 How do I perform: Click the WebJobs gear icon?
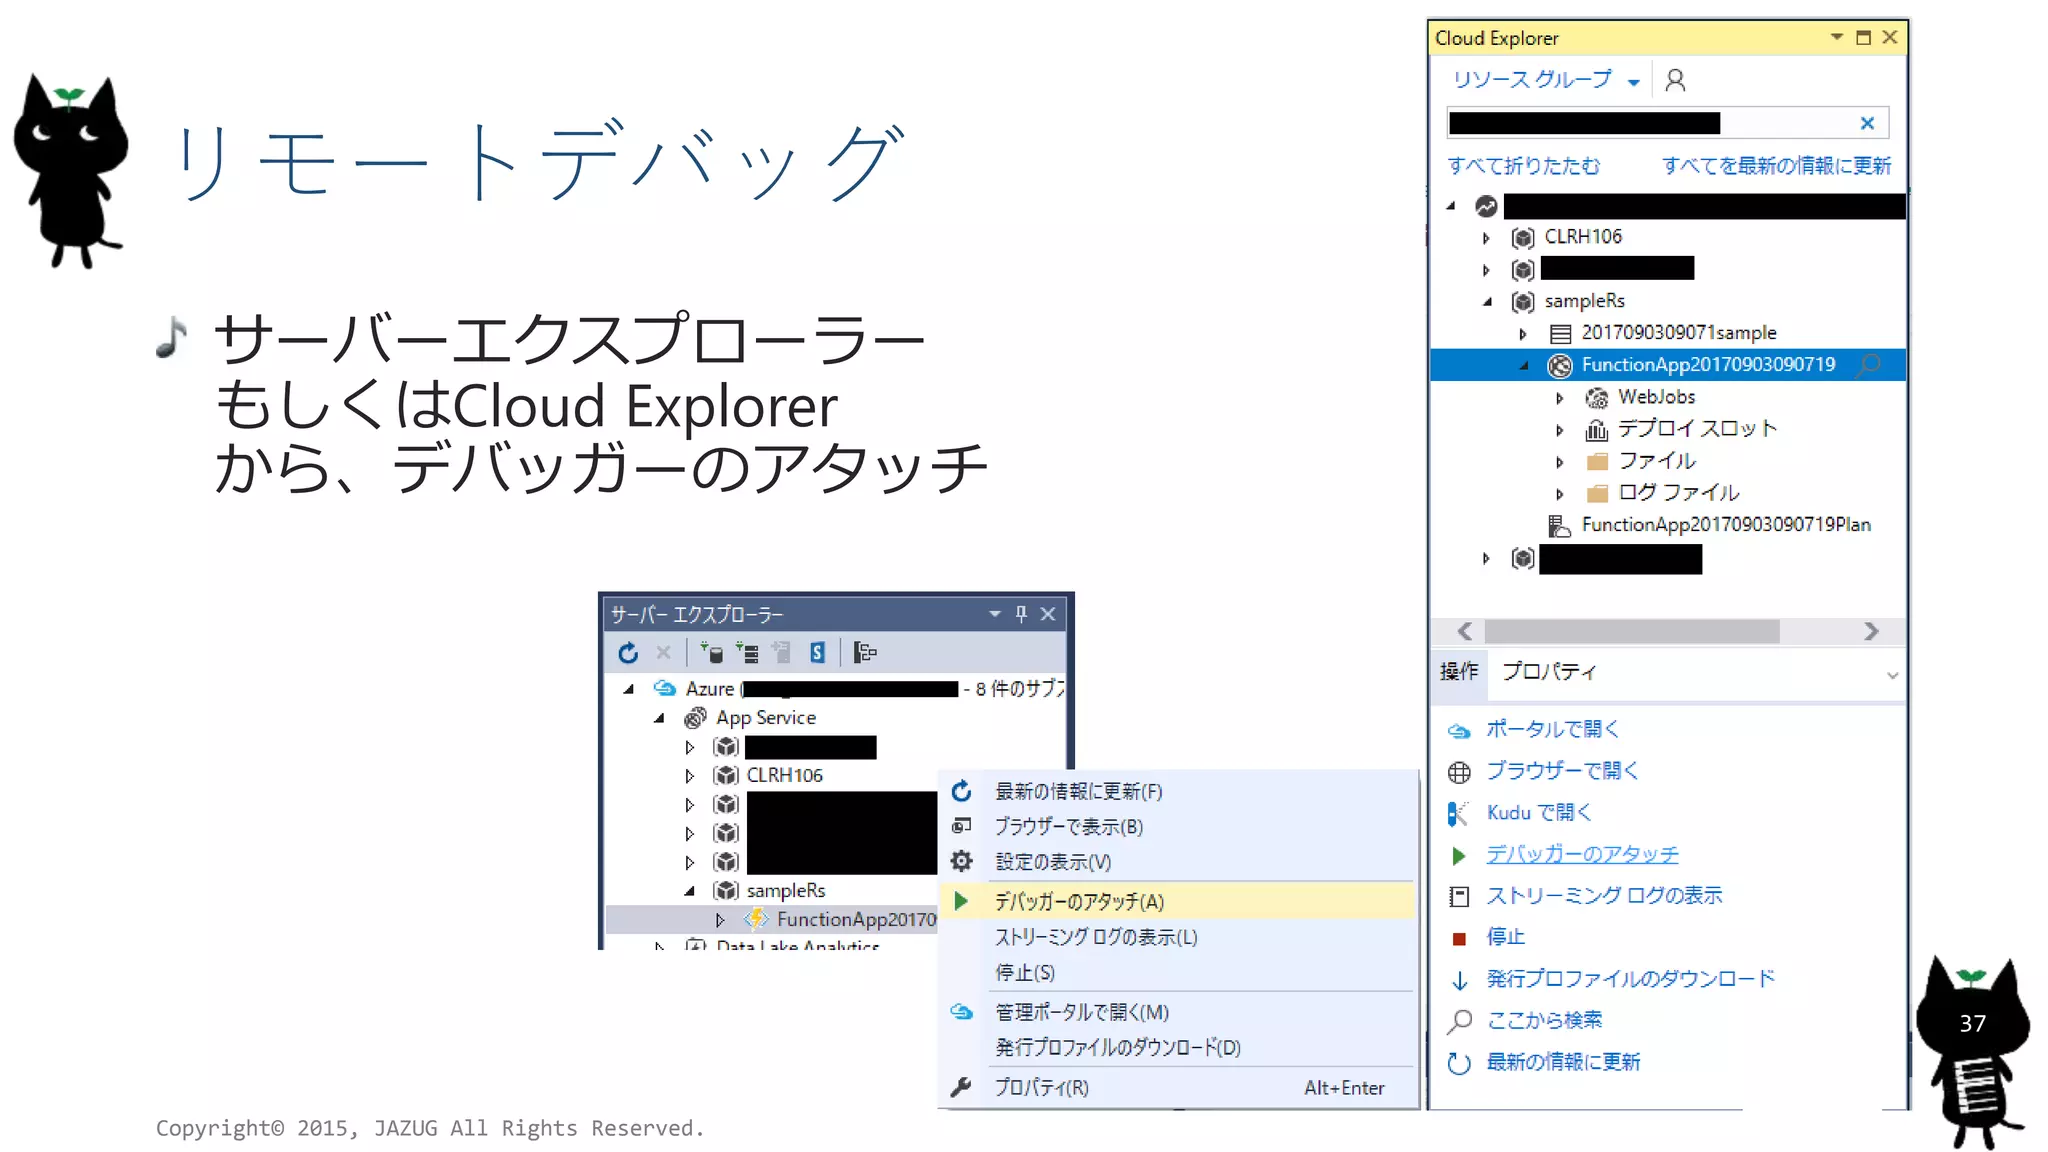coord(1597,398)
